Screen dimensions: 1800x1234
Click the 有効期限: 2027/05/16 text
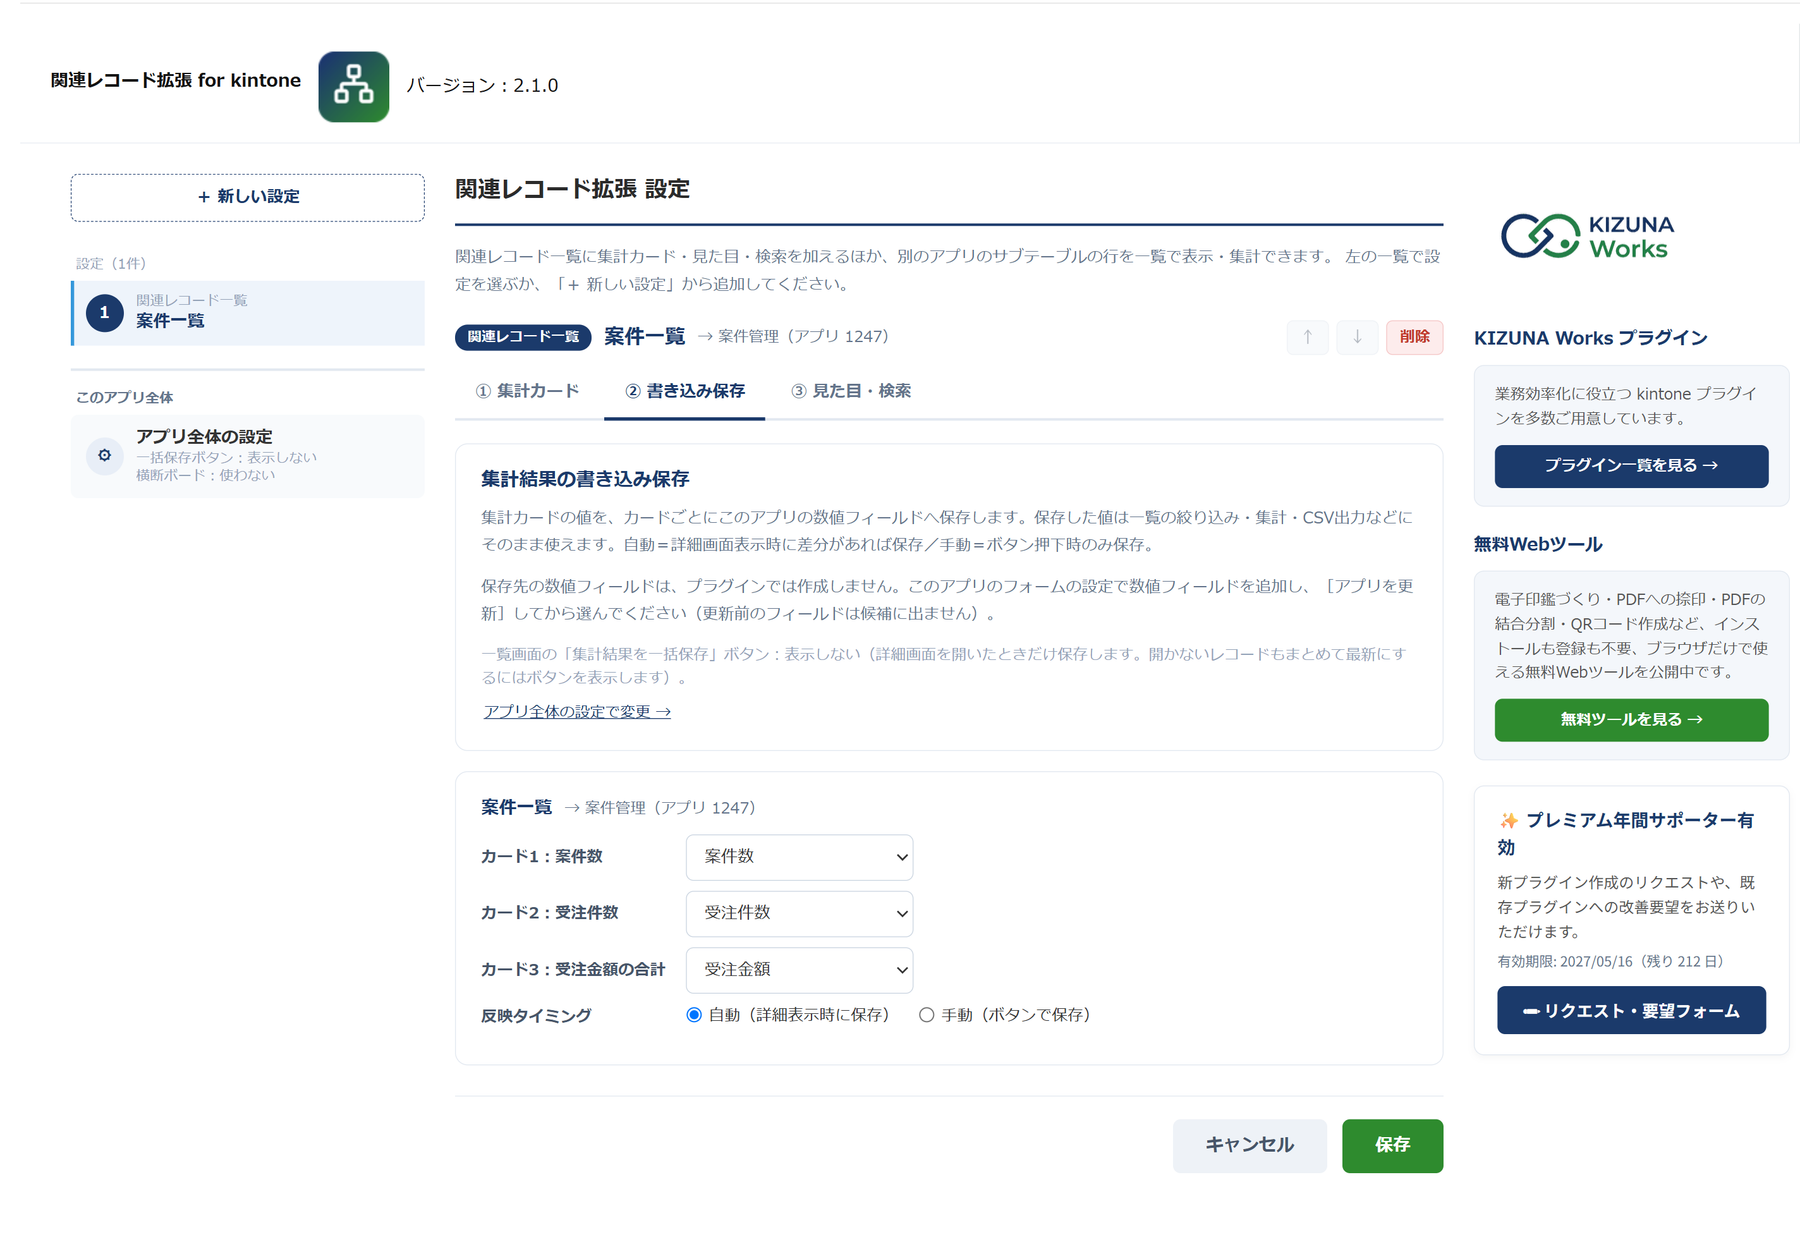pyautogui.click(x=1610, y=962)
